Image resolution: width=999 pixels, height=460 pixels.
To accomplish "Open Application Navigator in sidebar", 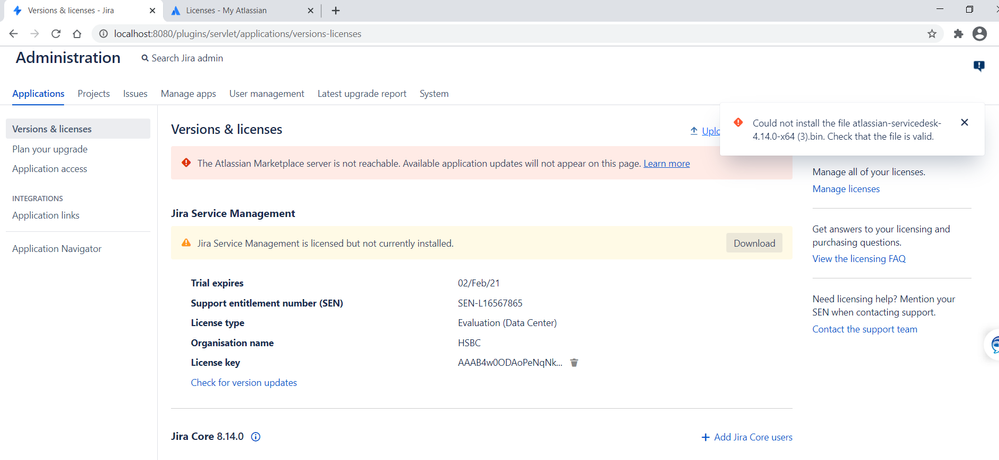I will click(x=57, y=248).
